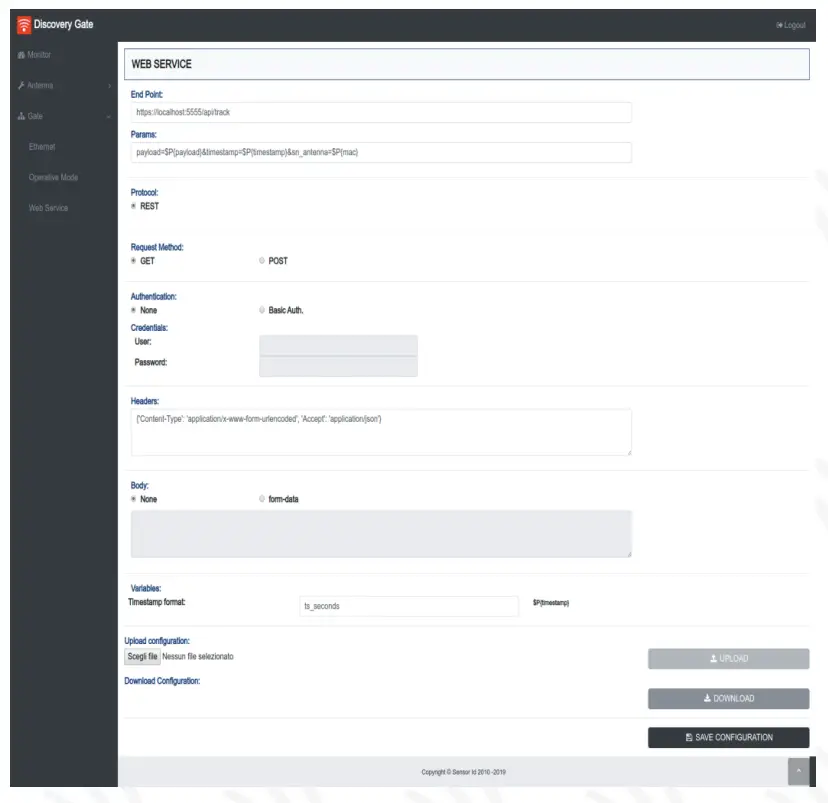Click the upload icon inside the UPLOAD button
Image resolution: width=828 pixels, height=803 pixels.
[713, 658]
